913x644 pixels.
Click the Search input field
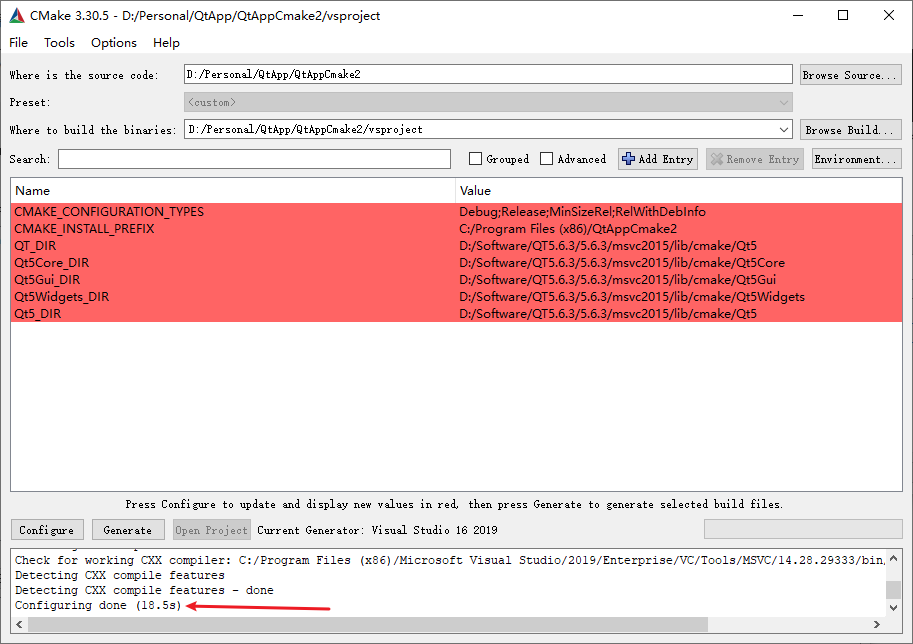pos(254,159)
